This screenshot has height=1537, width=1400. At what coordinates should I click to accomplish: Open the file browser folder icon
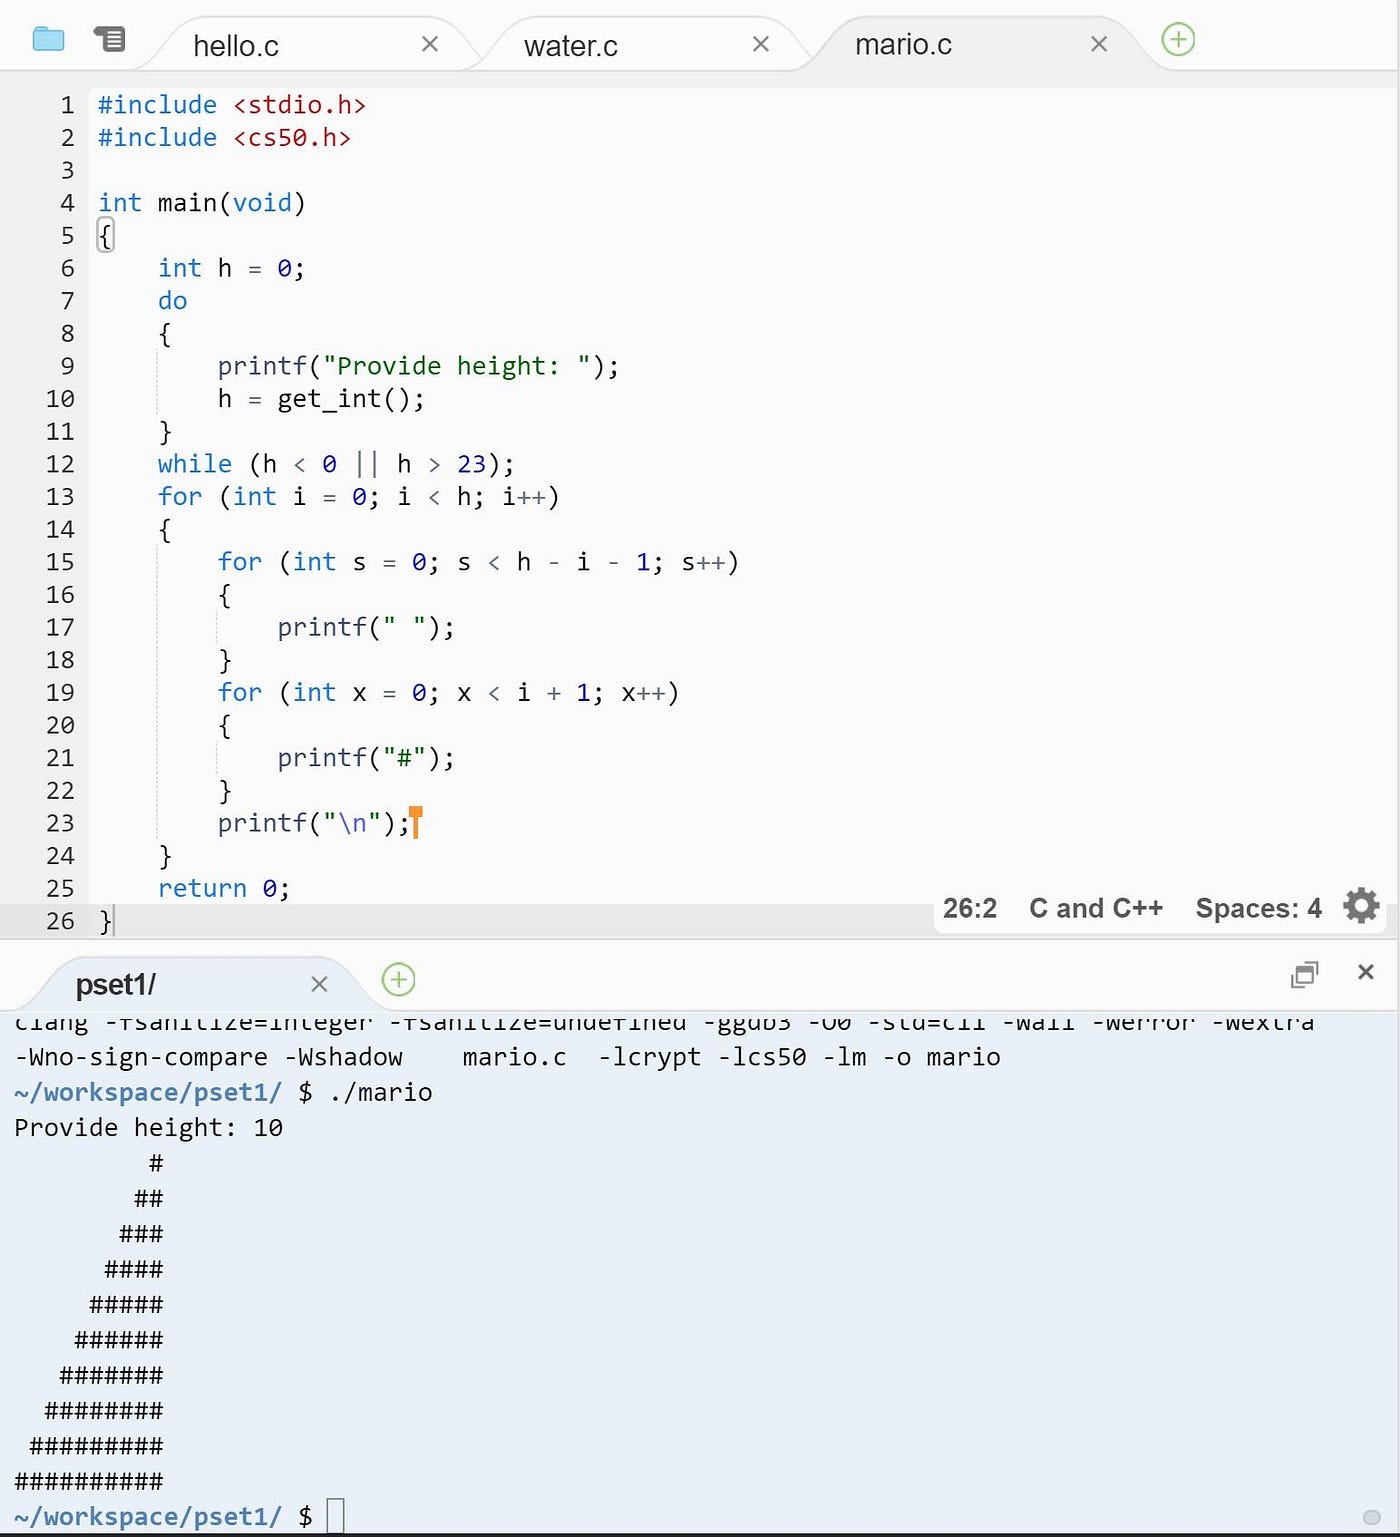point(48,40)
